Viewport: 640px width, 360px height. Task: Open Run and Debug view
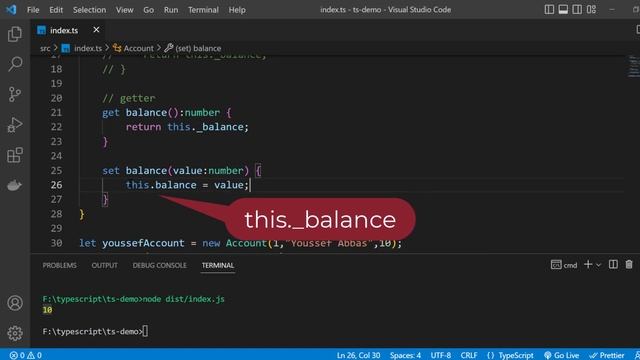(x=15, y=125)
